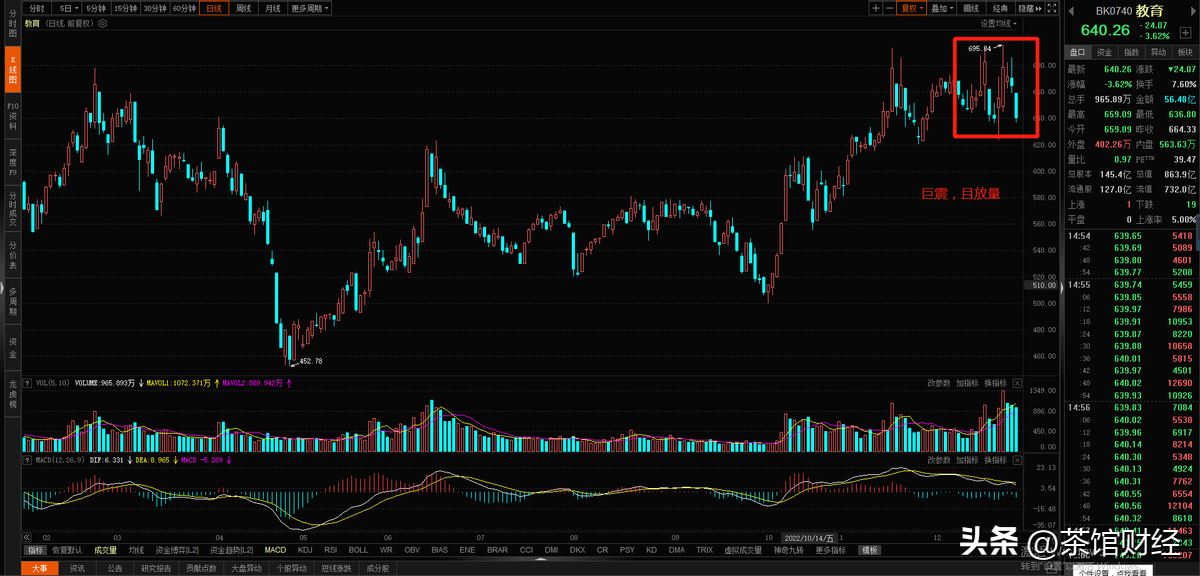Click the 经典 layout button
The height and width of the screenshot is (576, 1200).
click(x=1000, y=8)
